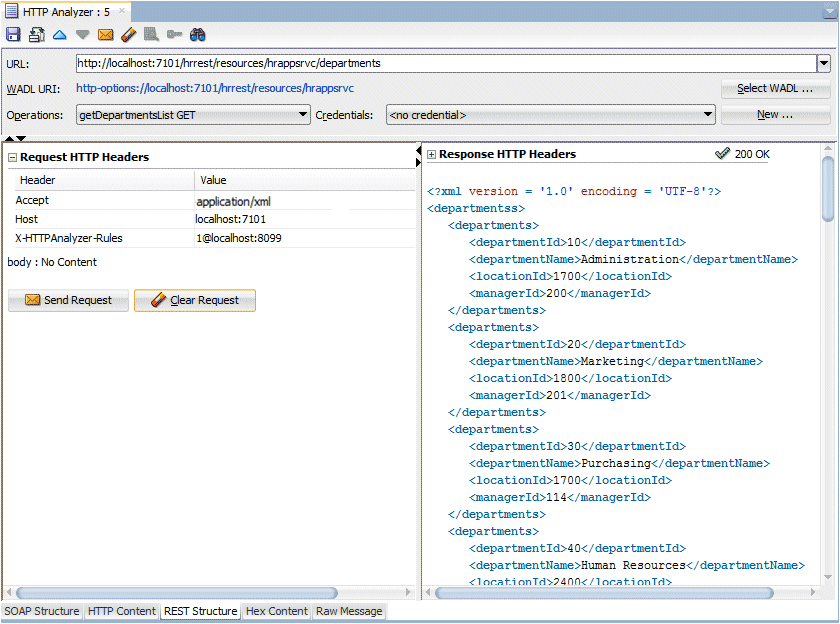The width and height of the screenshot is (840, 624).
Task: Click the Select WADL ... button
Action: pos(775,88)
